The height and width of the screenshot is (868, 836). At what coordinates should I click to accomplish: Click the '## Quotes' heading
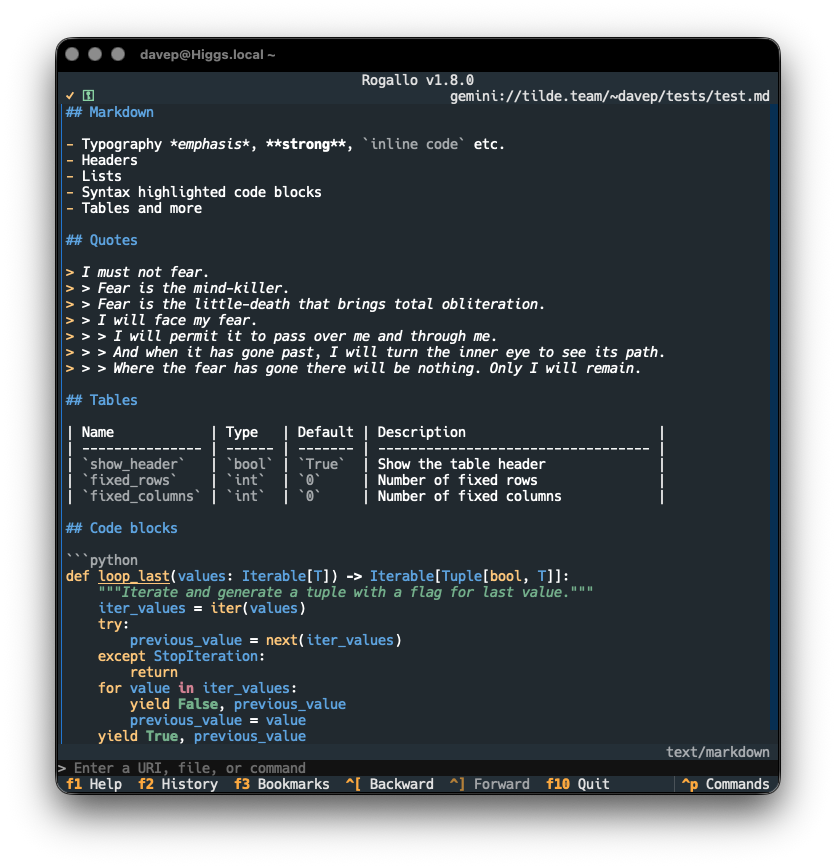101,240
